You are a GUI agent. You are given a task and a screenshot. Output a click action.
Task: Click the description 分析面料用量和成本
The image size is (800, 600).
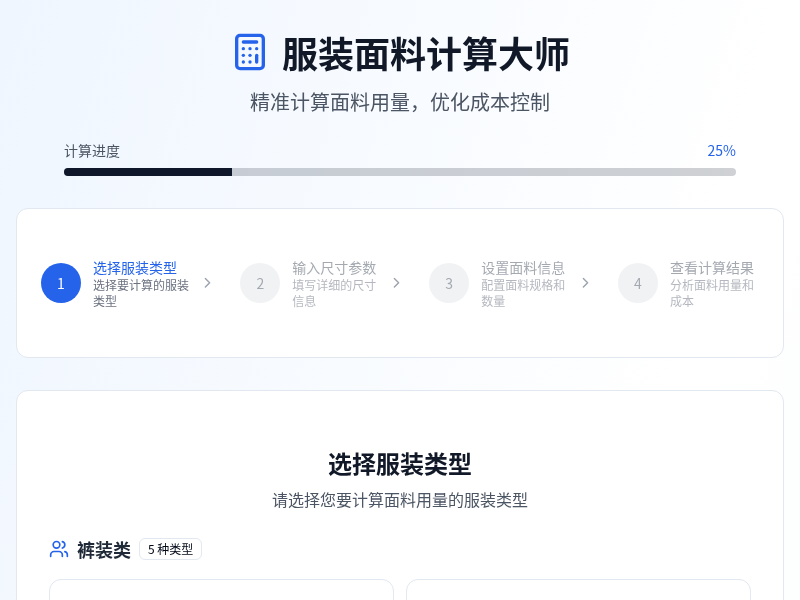pyautogui.click(x=712, y=293)
